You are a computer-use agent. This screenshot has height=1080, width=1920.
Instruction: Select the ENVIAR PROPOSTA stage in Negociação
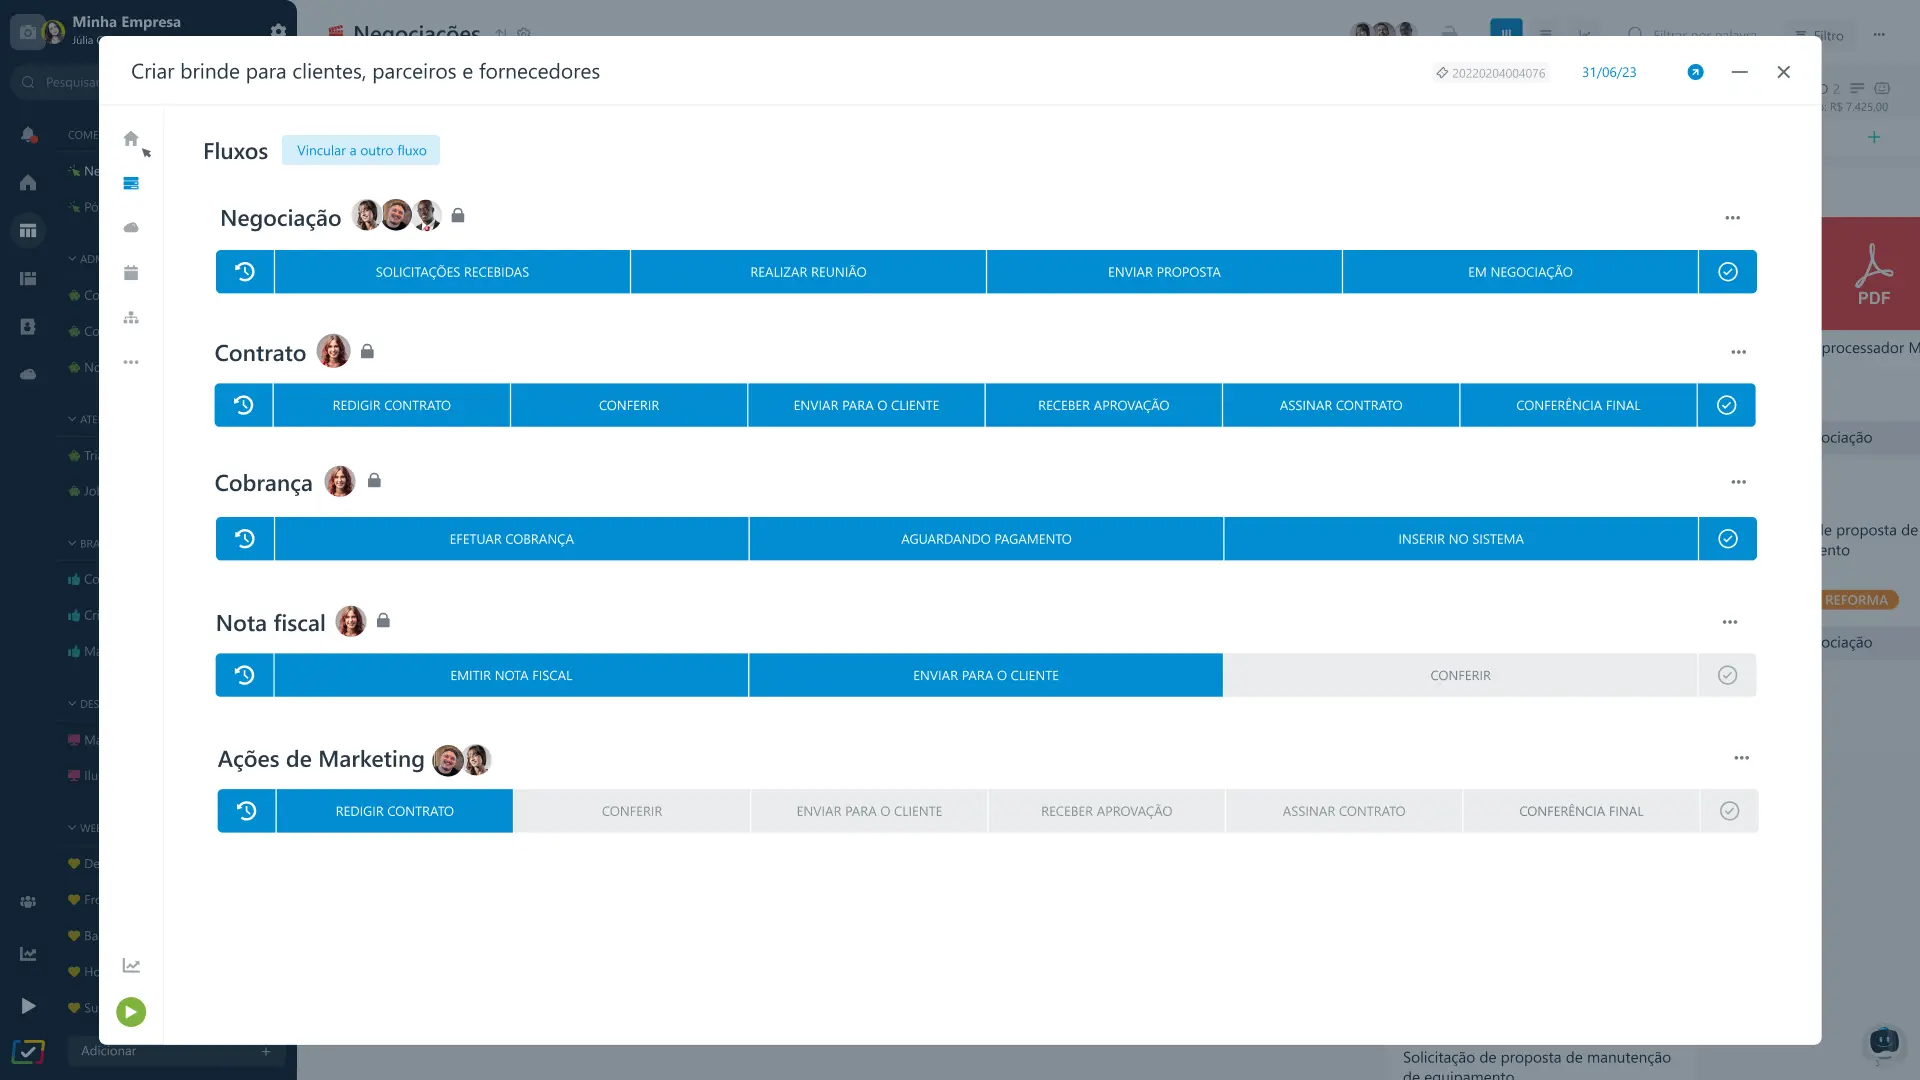point(1164,272)
